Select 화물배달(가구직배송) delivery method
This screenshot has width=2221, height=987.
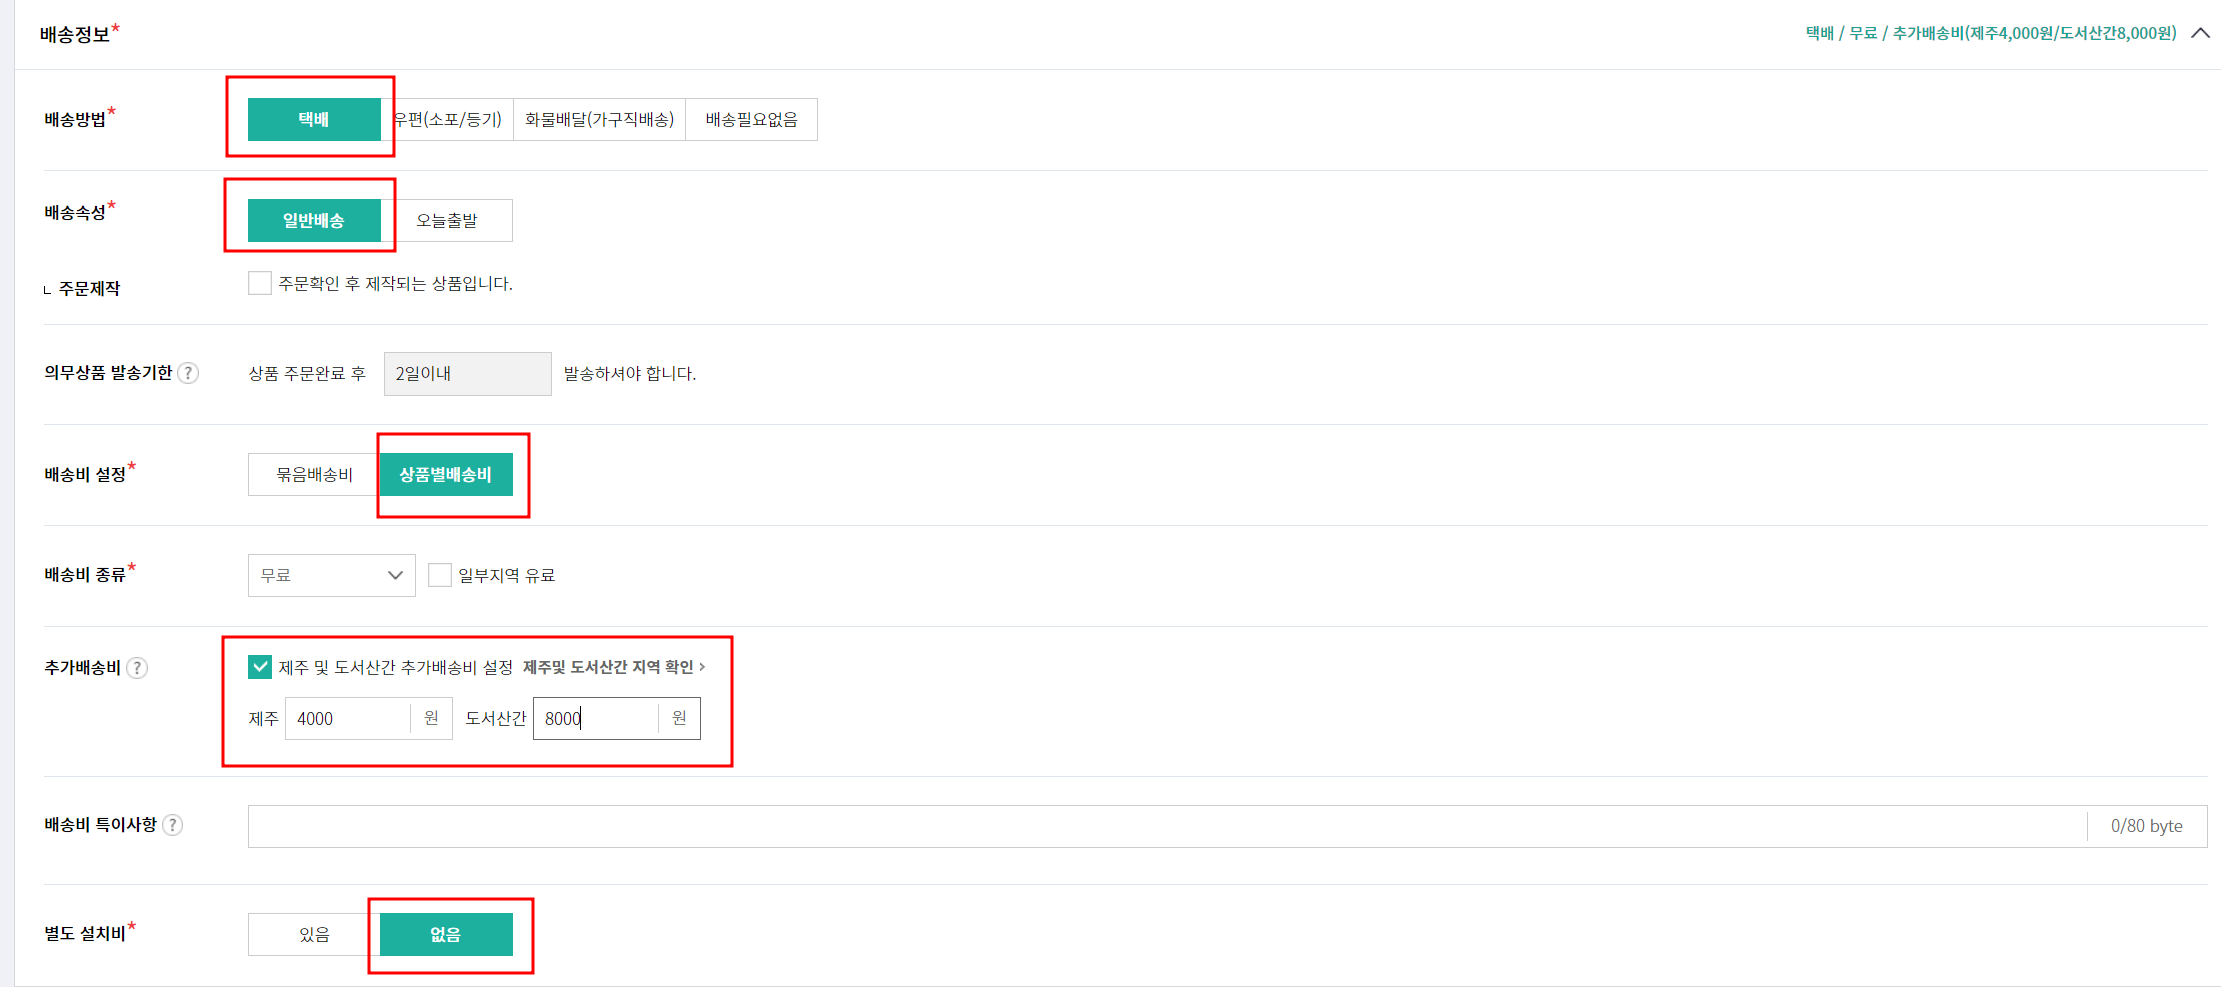click(599, 119)
